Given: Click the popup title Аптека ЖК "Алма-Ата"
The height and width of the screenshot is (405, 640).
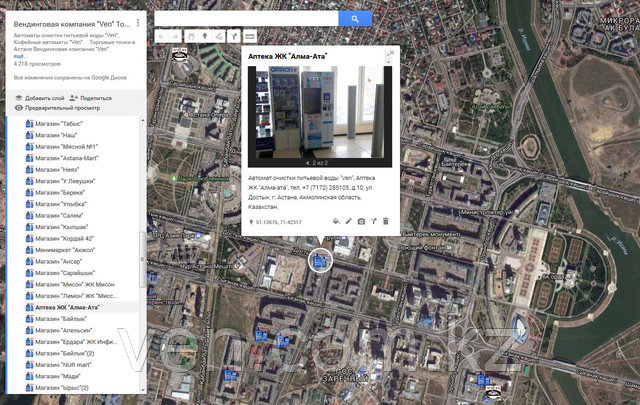Looking at the screenshot, I should [288, 56].
